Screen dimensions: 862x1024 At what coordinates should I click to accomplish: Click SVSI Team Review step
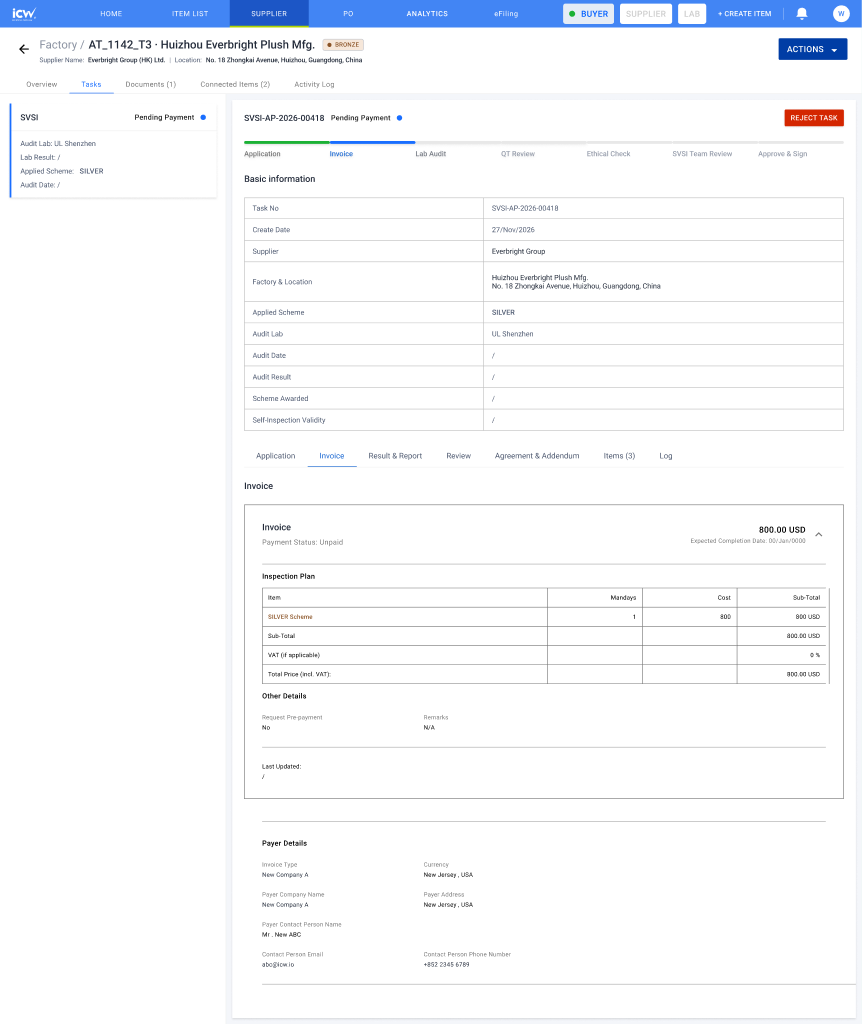[x=702, y=153]
